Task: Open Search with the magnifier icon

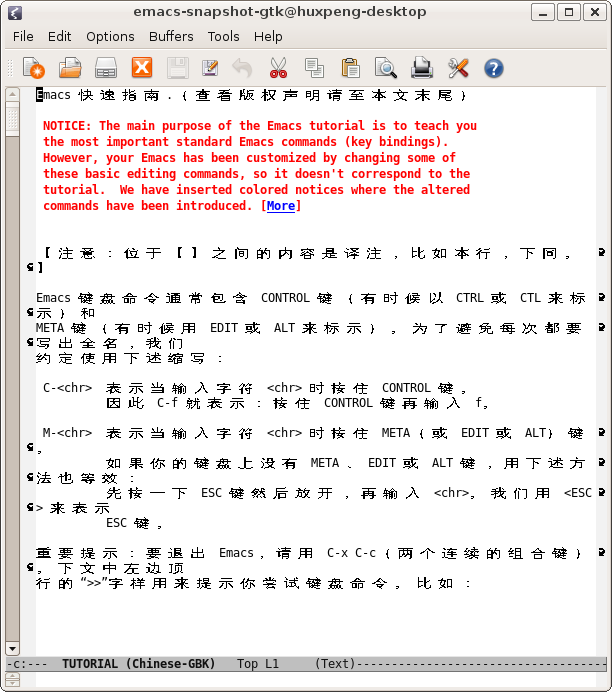Action: tap(386, 68)
